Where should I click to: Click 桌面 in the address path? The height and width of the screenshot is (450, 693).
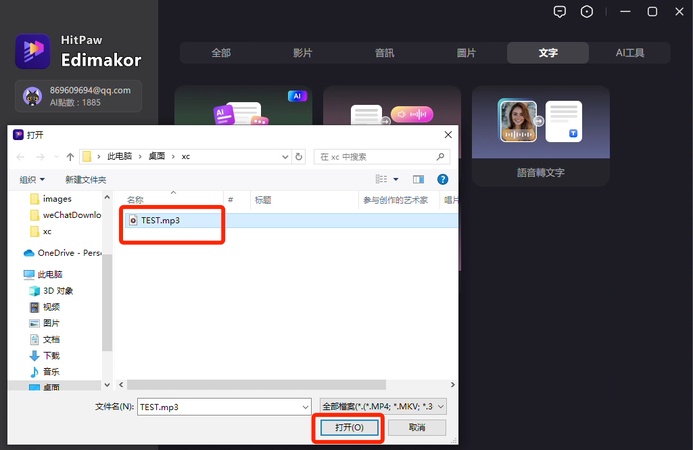coord(156,156)
